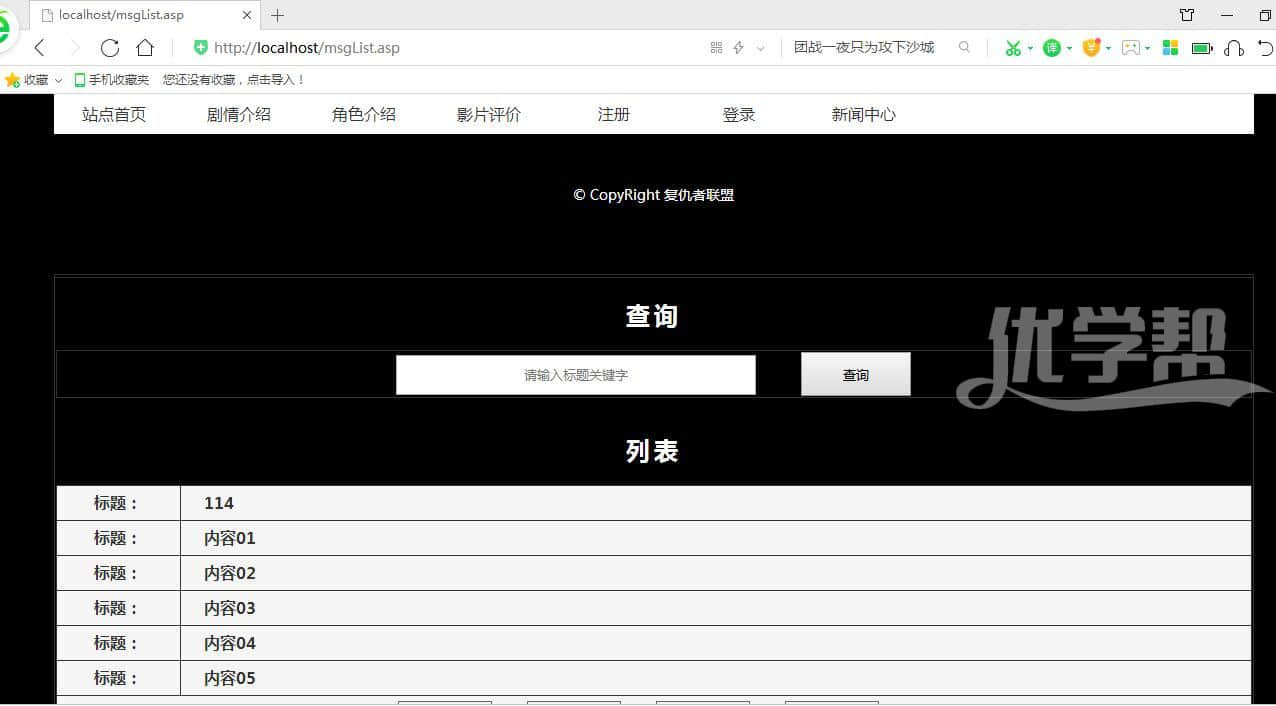Open the scissors screenshot tool
1276x706 pixels.
[x=1012, y=48]
